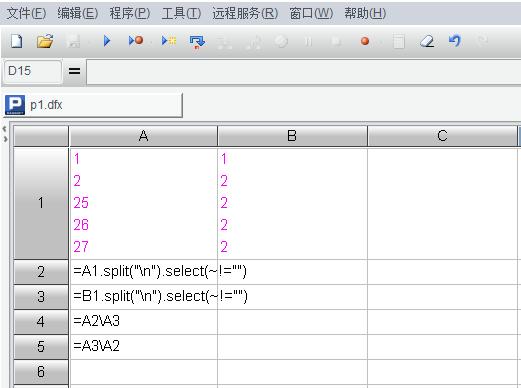Click the step-into blue arrow icon

pos(197,42)
